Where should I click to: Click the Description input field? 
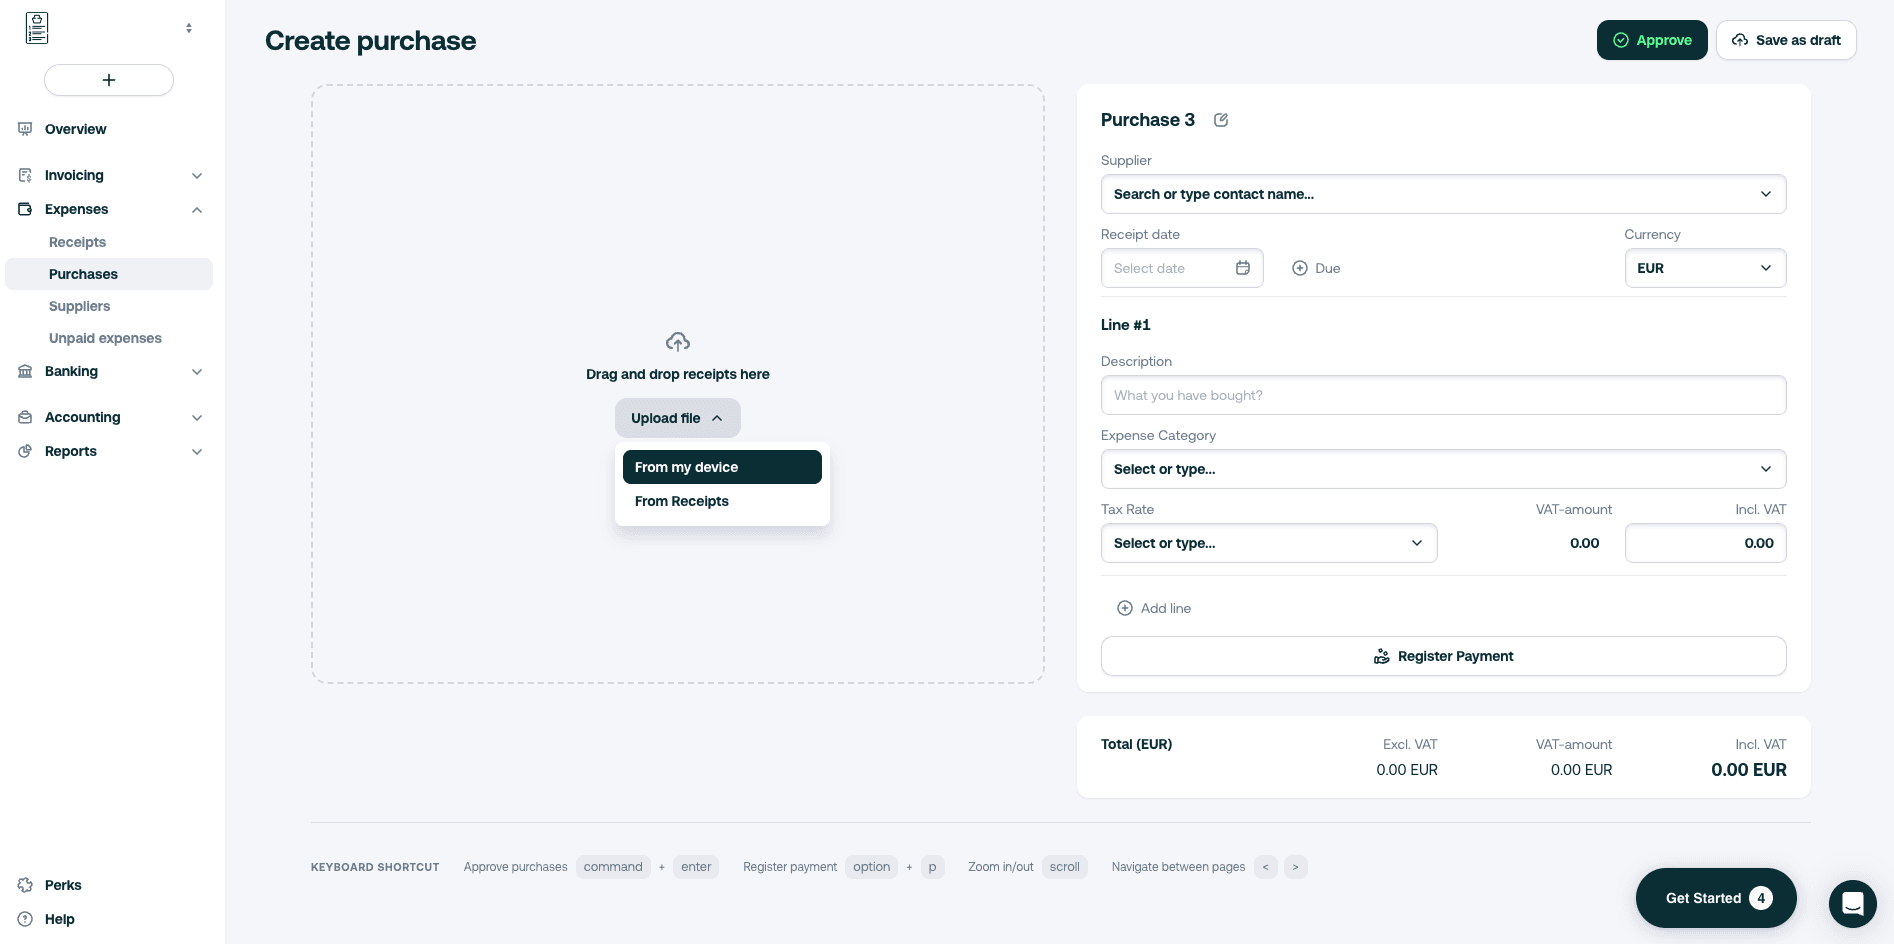(1443, 395)
